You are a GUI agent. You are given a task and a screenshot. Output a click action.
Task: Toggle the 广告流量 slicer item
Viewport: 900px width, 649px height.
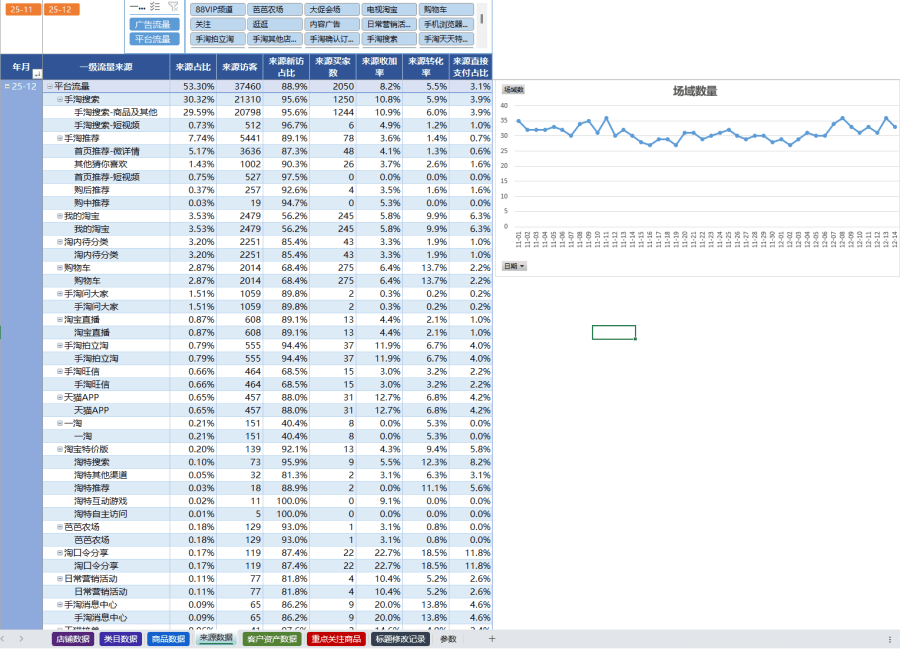tap(154, 24)
